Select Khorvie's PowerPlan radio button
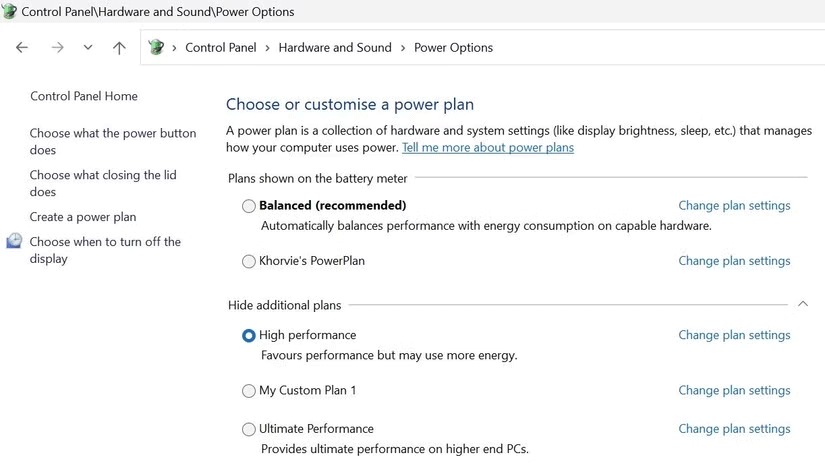The width and height of the screenshot is (825, 467). point(249,262)
